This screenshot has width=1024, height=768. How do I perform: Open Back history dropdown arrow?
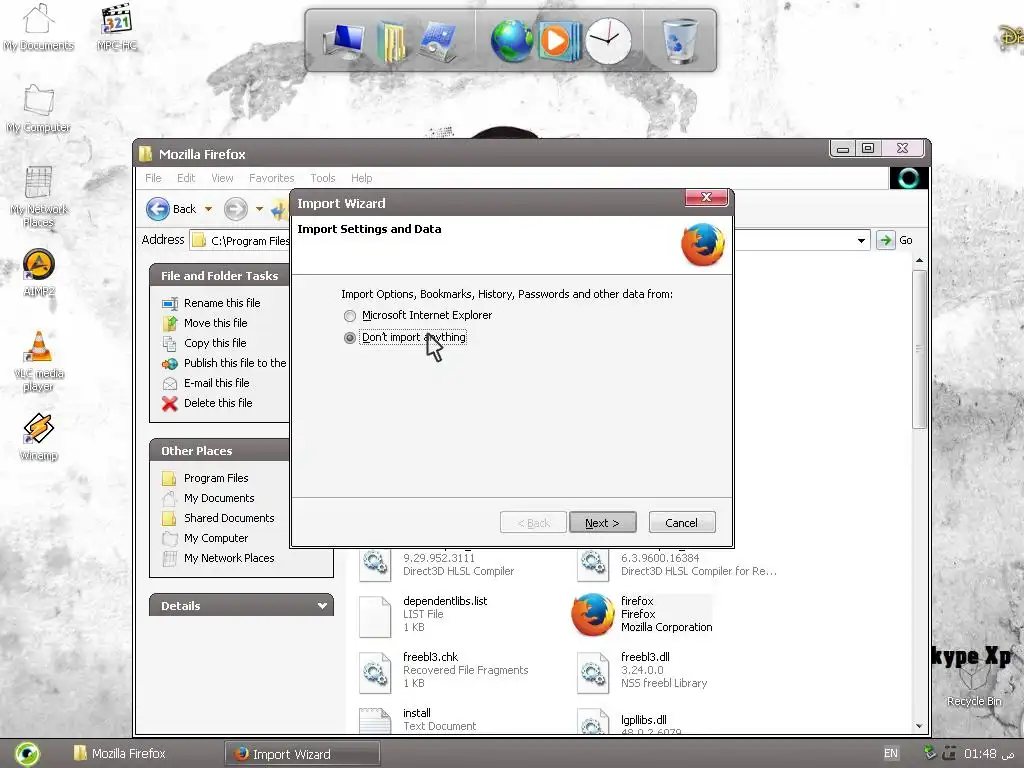[208, 209]
